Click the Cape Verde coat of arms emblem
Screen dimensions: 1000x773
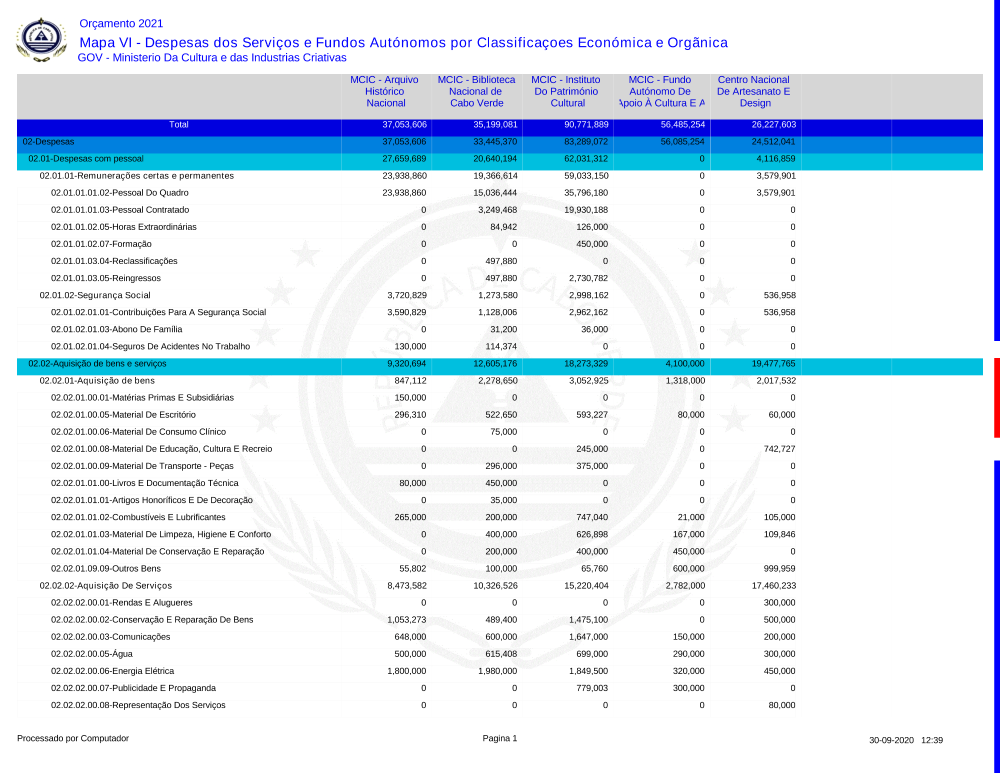coord(42,40)
